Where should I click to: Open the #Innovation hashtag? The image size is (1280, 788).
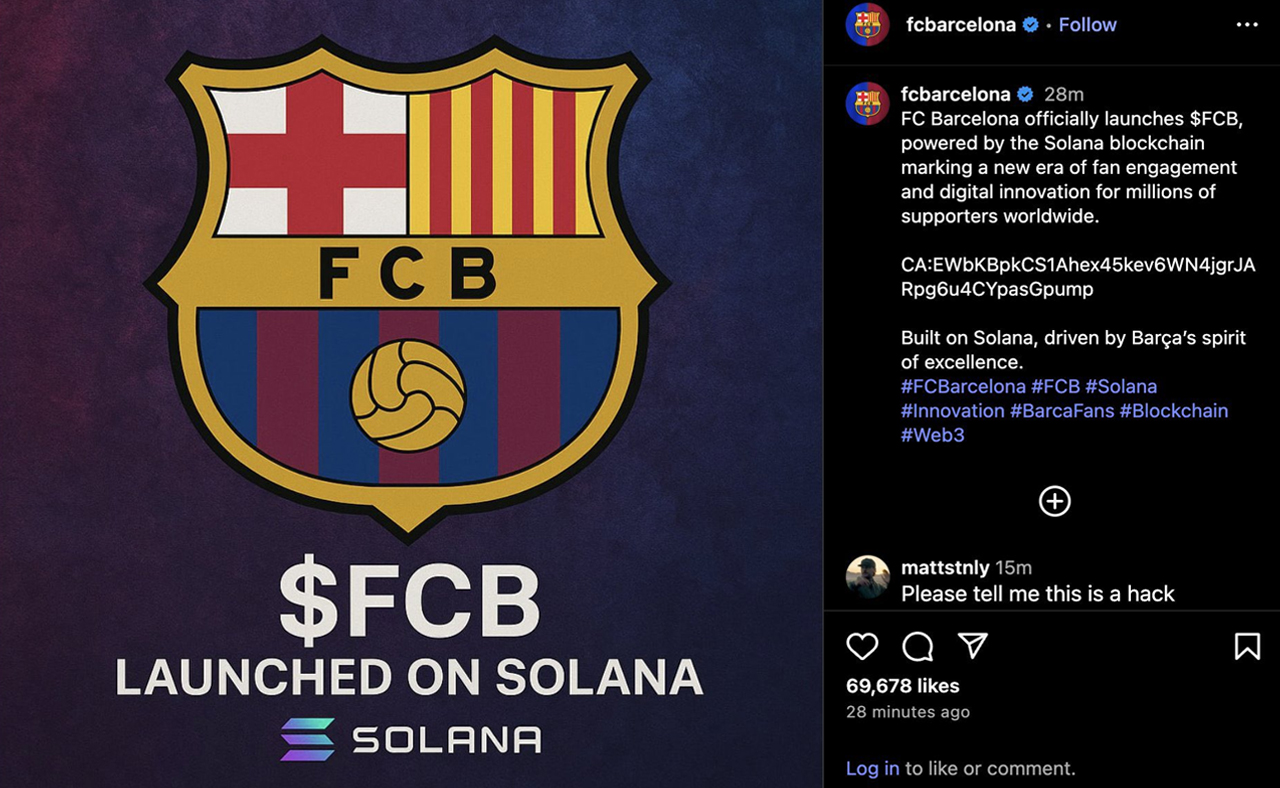pyautogui.click(x=952, y=410)
